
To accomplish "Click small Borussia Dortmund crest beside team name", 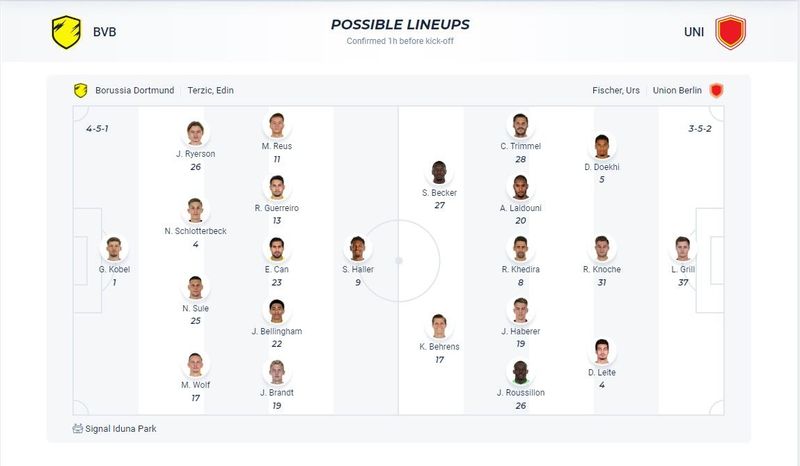I will [81, 90].
